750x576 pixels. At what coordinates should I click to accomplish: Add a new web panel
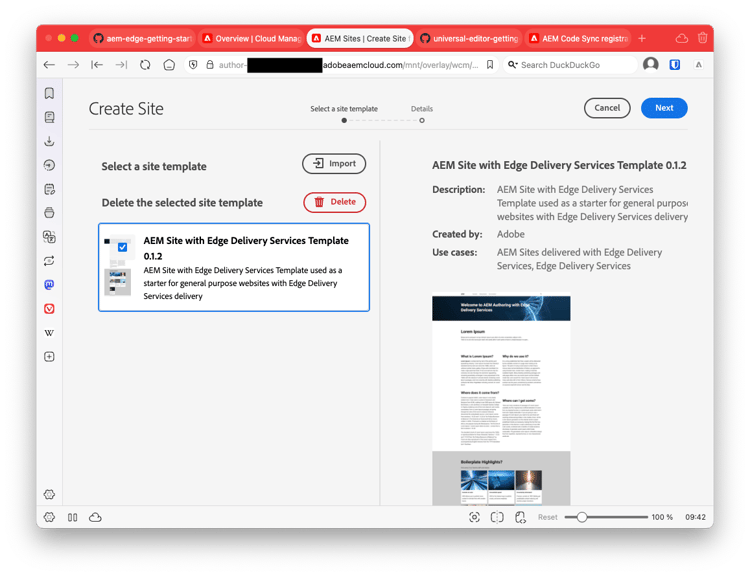[49, 356]
